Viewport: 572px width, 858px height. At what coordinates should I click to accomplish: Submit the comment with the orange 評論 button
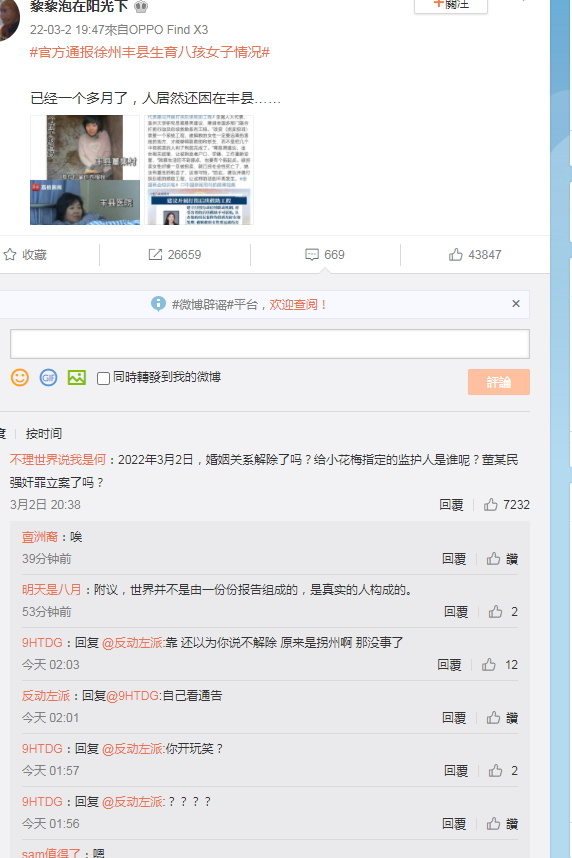(x=499, y=382)
